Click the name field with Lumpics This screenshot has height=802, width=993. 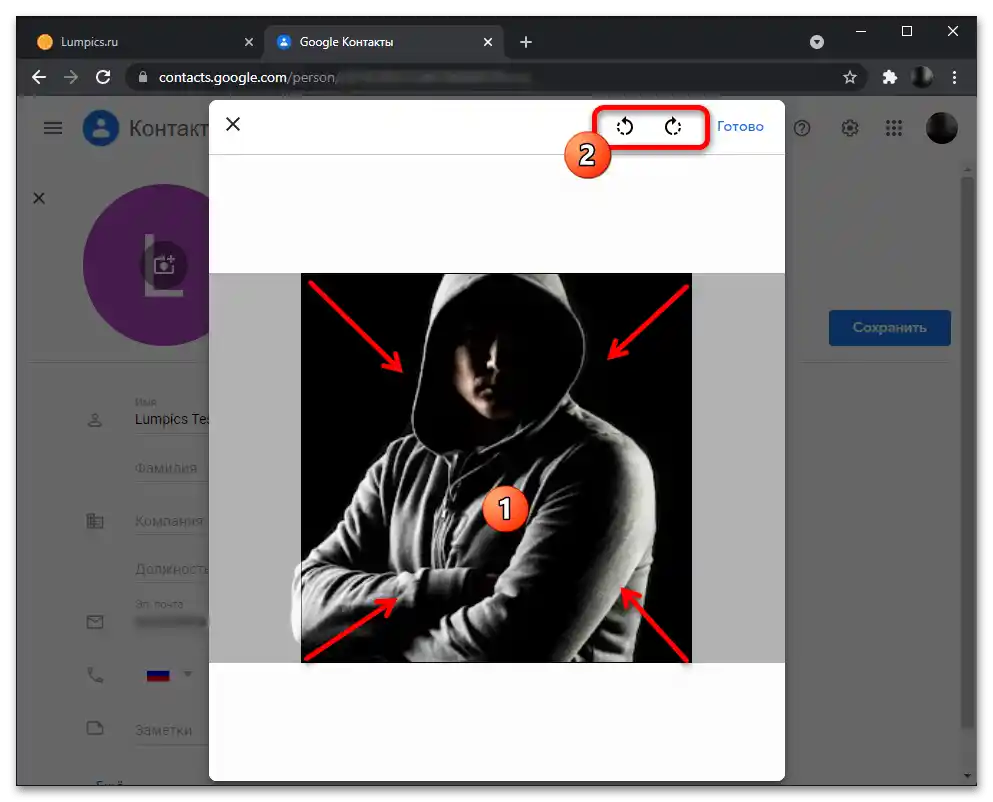coord(172,419)
